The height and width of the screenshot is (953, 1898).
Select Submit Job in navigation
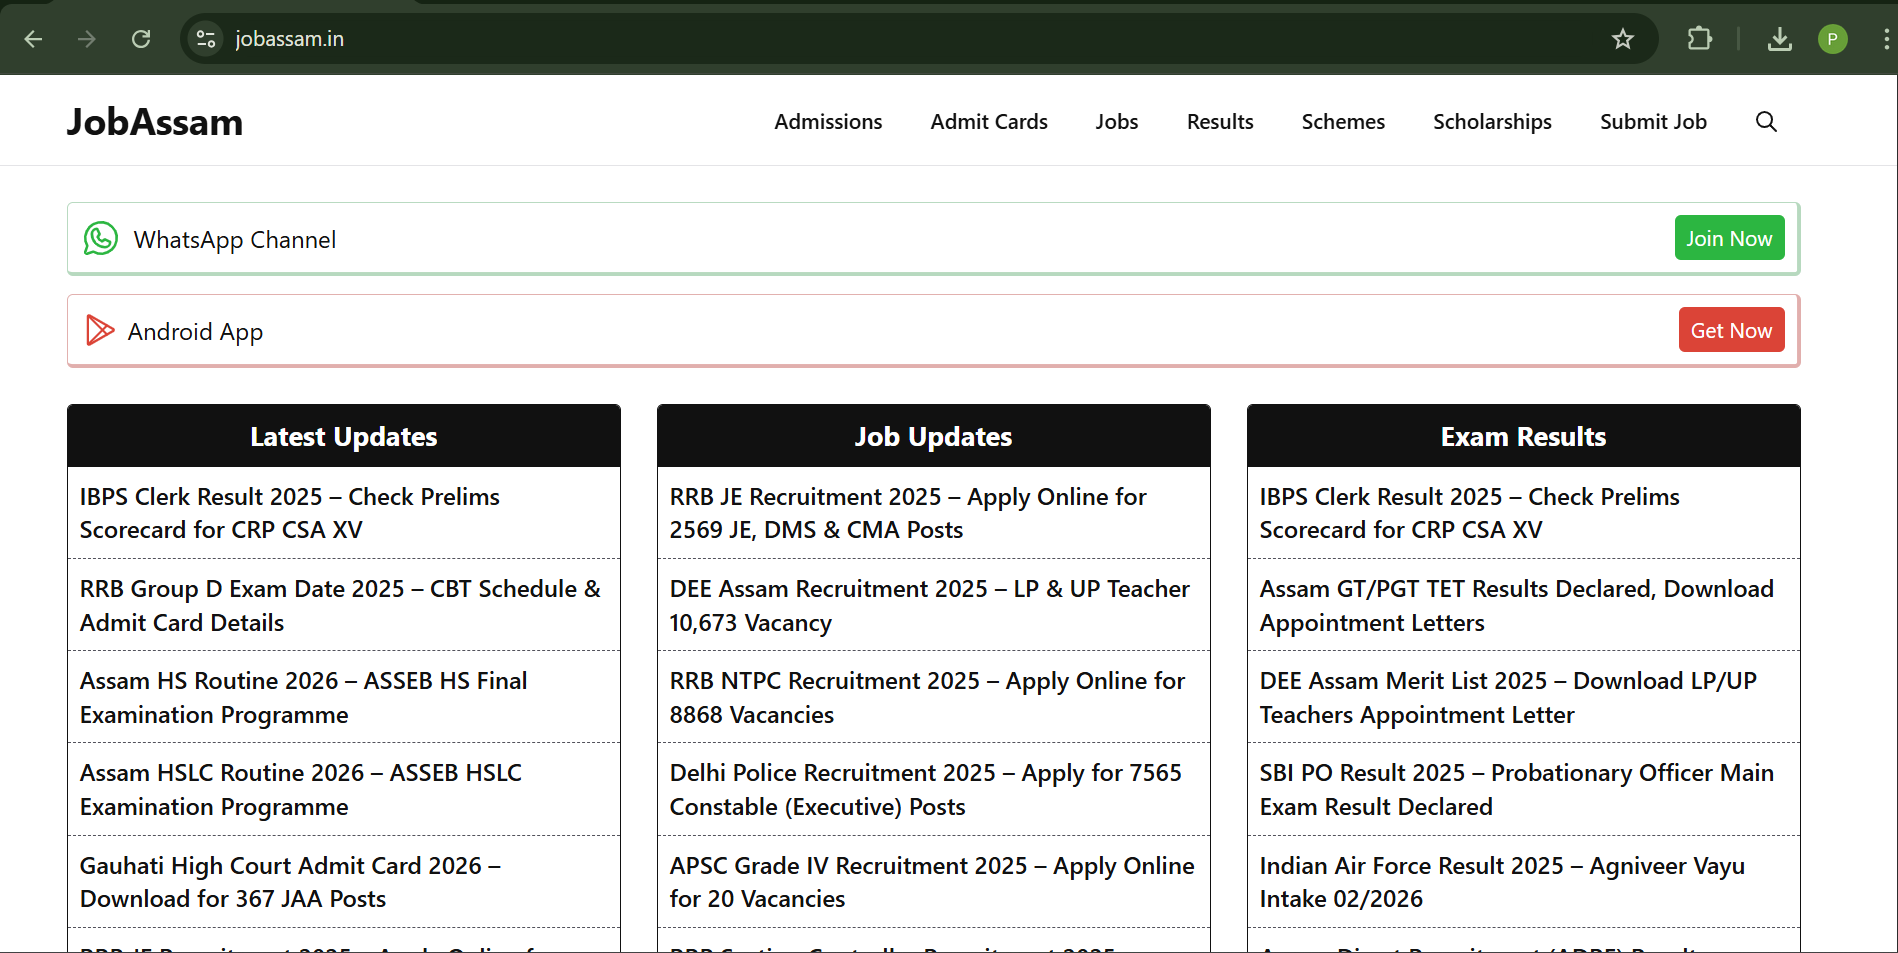(1652, 122)
